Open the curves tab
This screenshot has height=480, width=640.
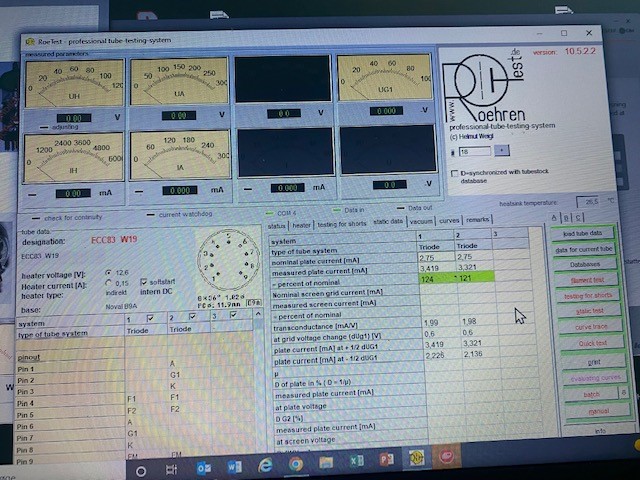coord(449,220)
